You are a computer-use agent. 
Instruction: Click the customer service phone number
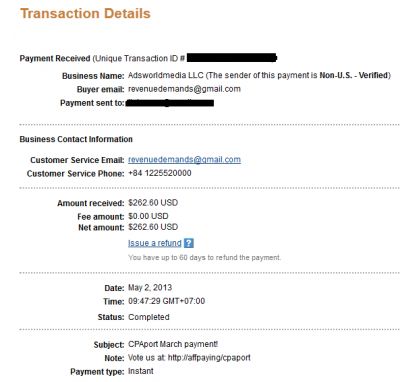[x=160, y=173]
